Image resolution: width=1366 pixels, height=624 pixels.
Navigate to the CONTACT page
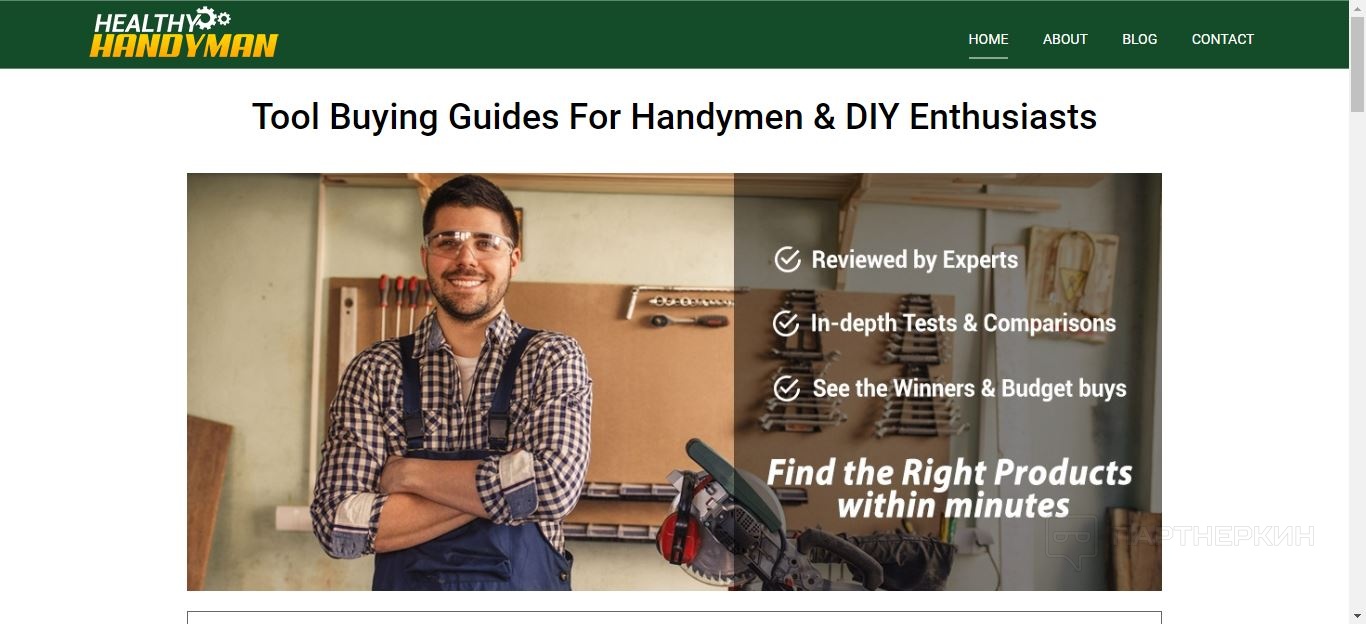tap(1222, 39)
